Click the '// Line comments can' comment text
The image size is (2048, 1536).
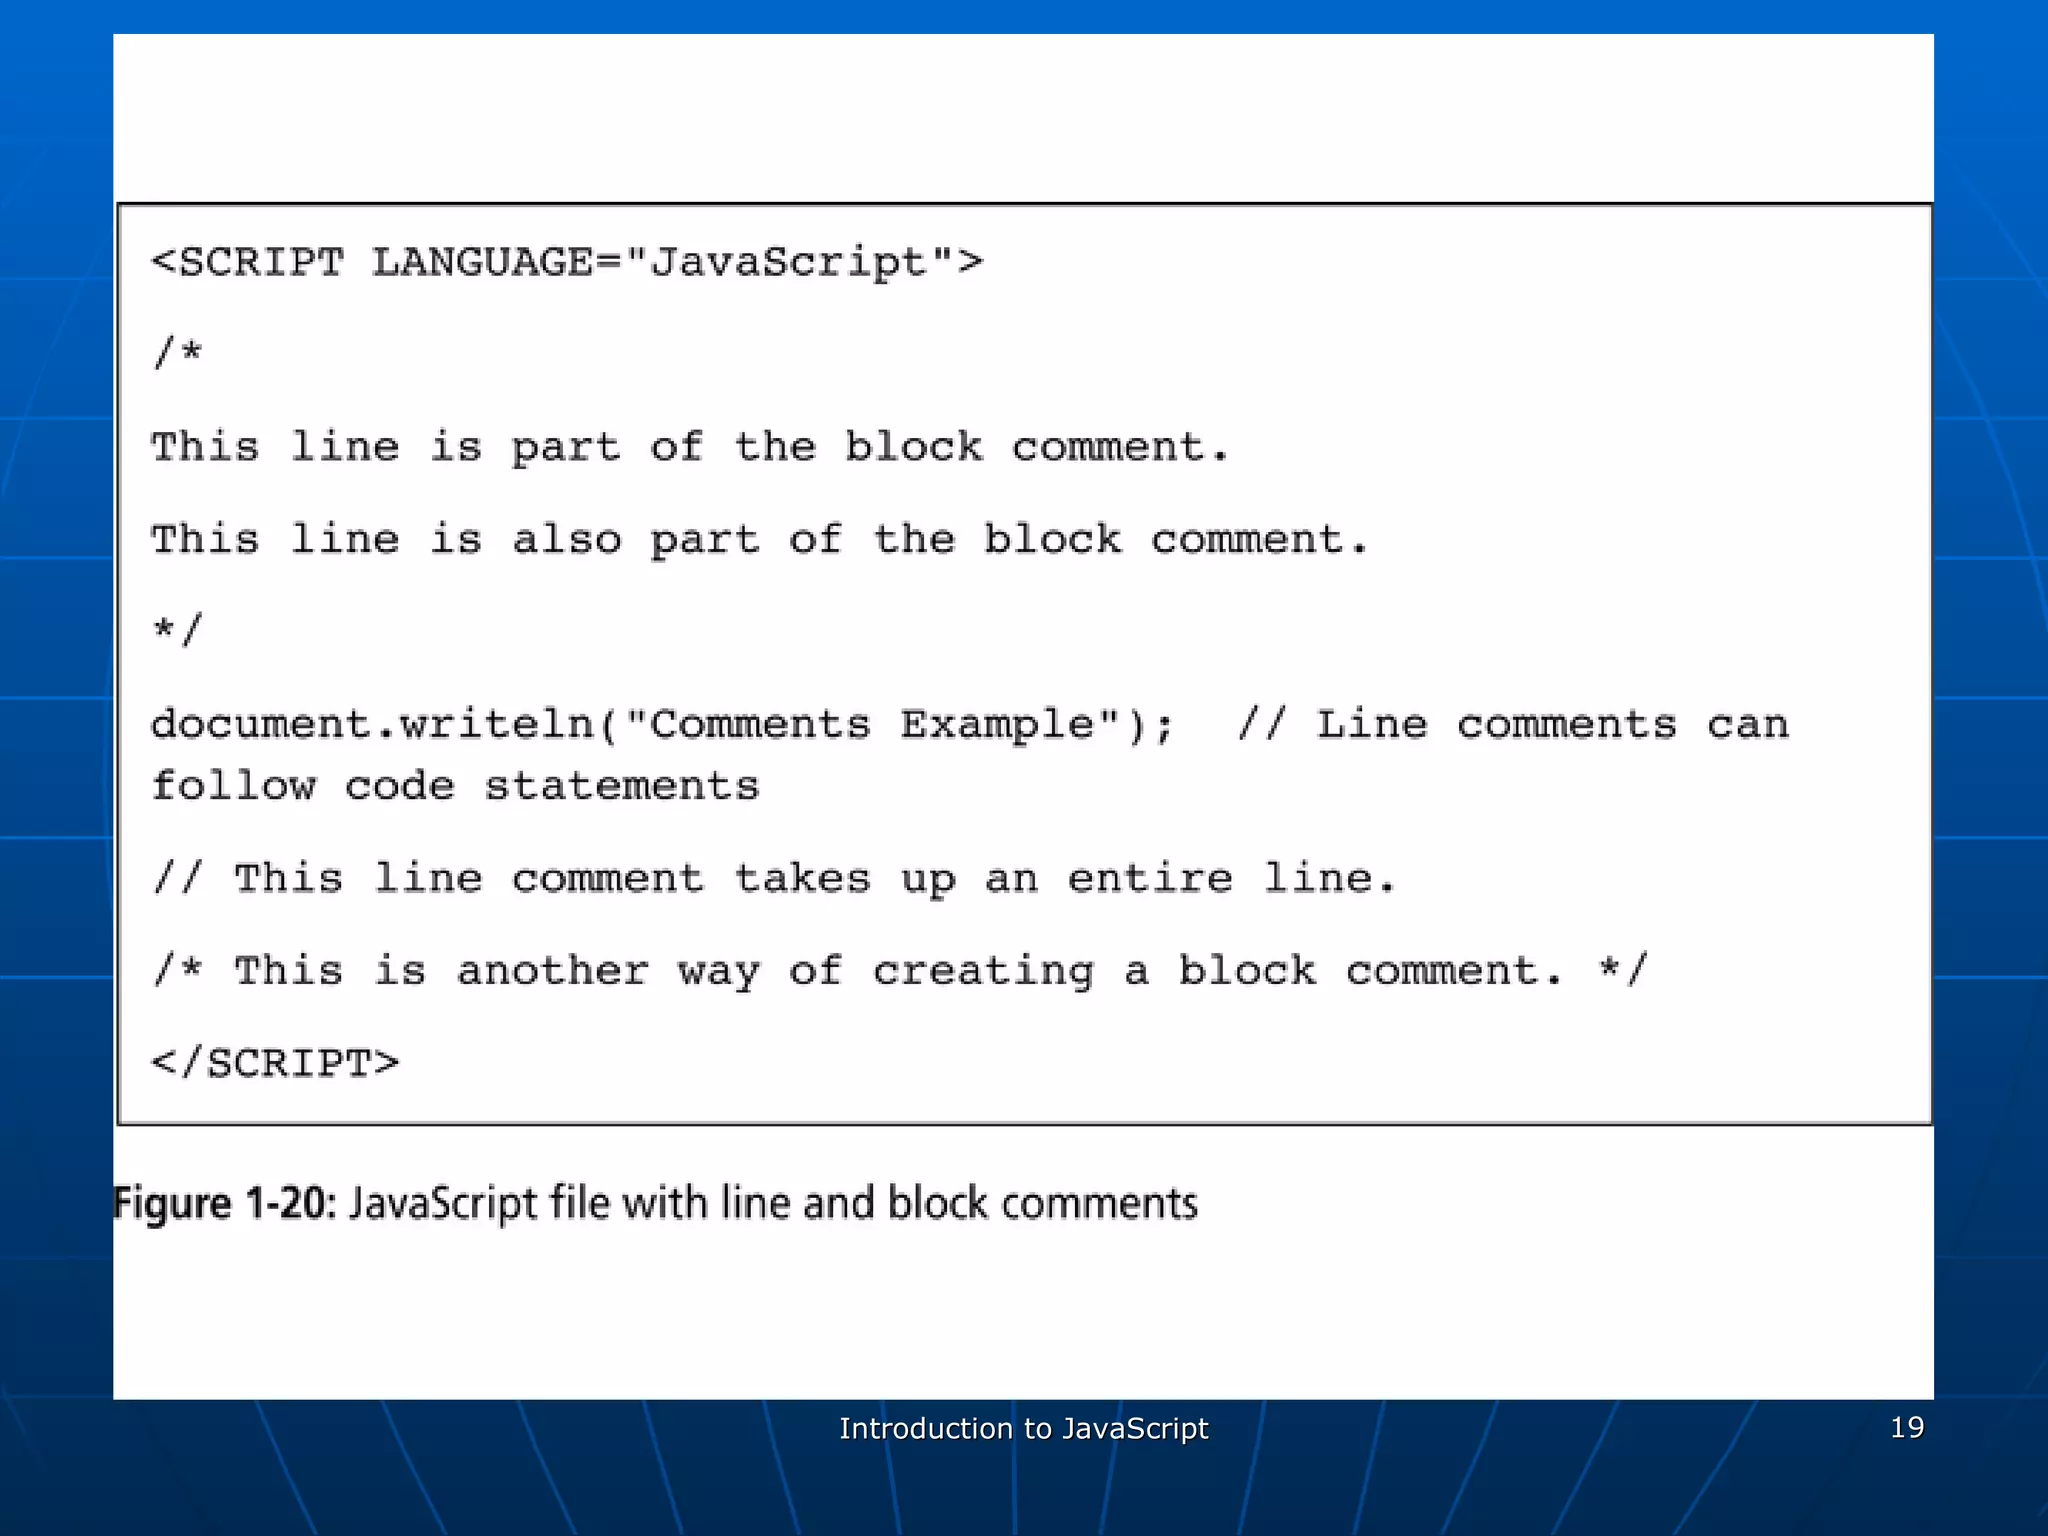coord(1513,725)
